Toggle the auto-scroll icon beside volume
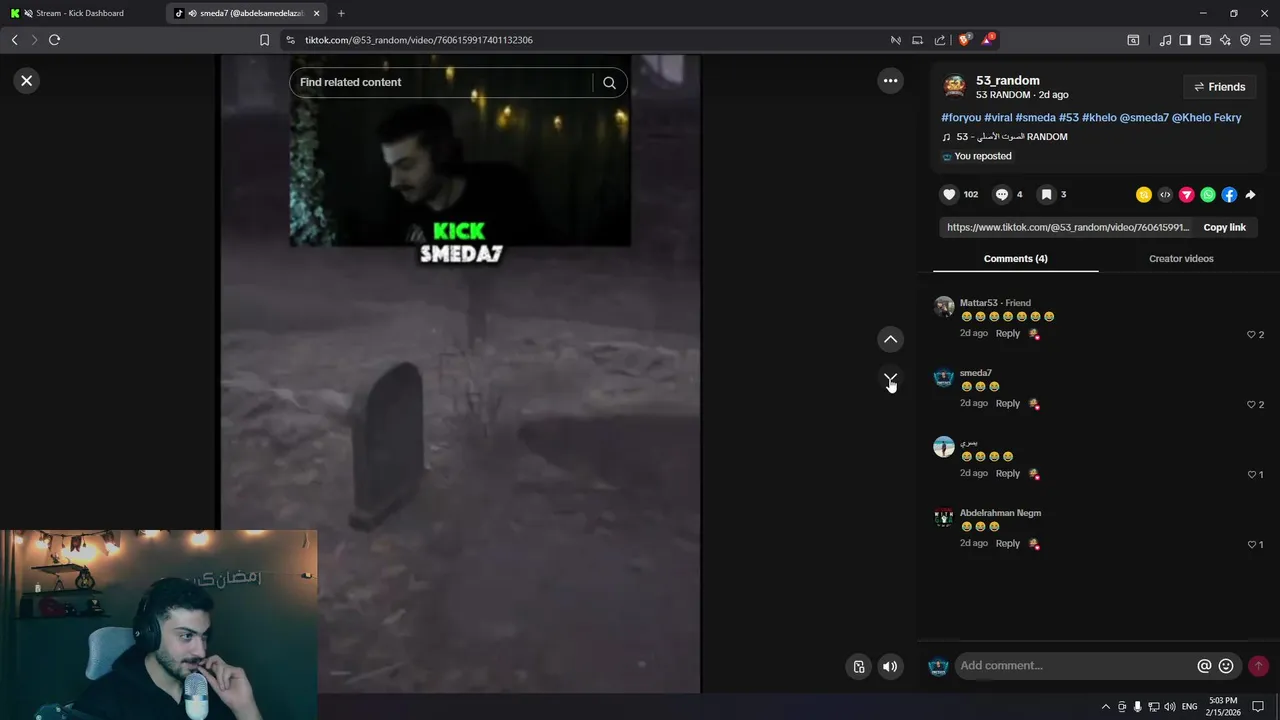 coord(859,667)
